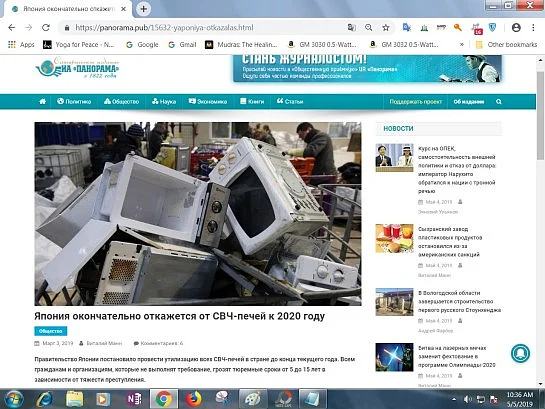Open the Google Translate extension icon
The width and height of the screenshot is (545, 409).
406,27
